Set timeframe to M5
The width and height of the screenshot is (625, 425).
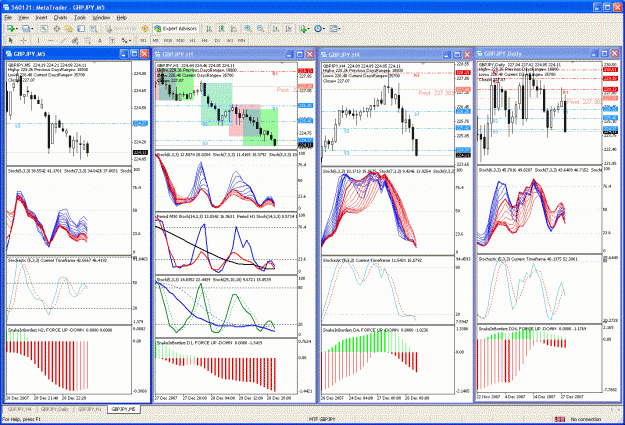click(x=155, y=40)
